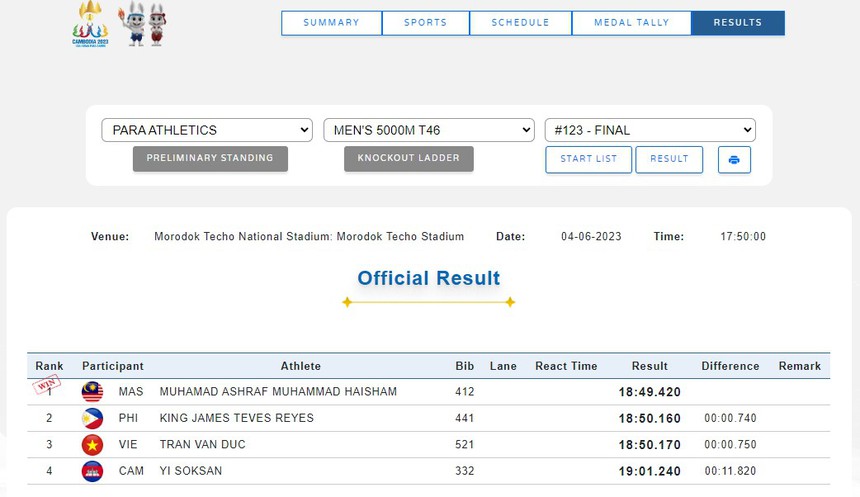
Task: Open the PARA ATHLETICS sport dropdown
Action: [207, 130]
